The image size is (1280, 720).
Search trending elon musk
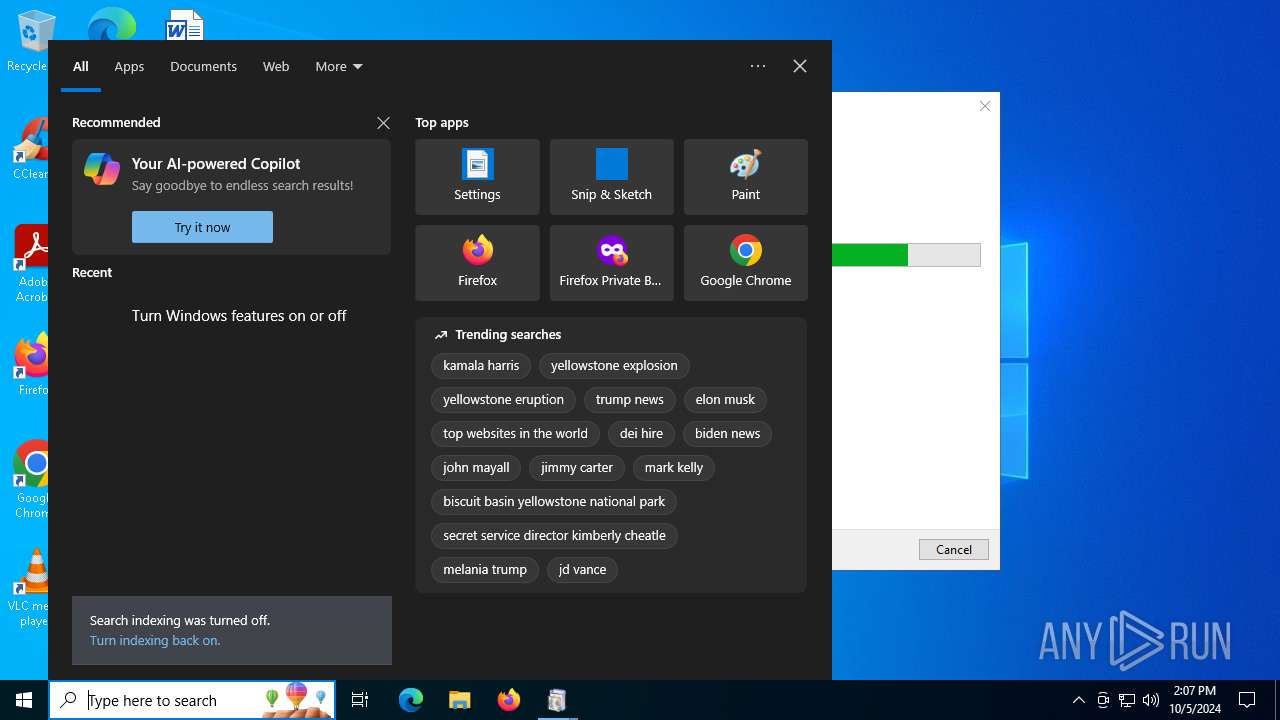[725, 400]
